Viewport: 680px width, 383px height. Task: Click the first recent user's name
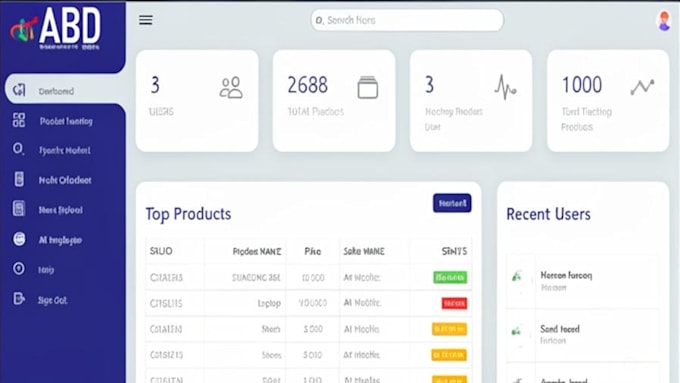click(x=566, y=275)
